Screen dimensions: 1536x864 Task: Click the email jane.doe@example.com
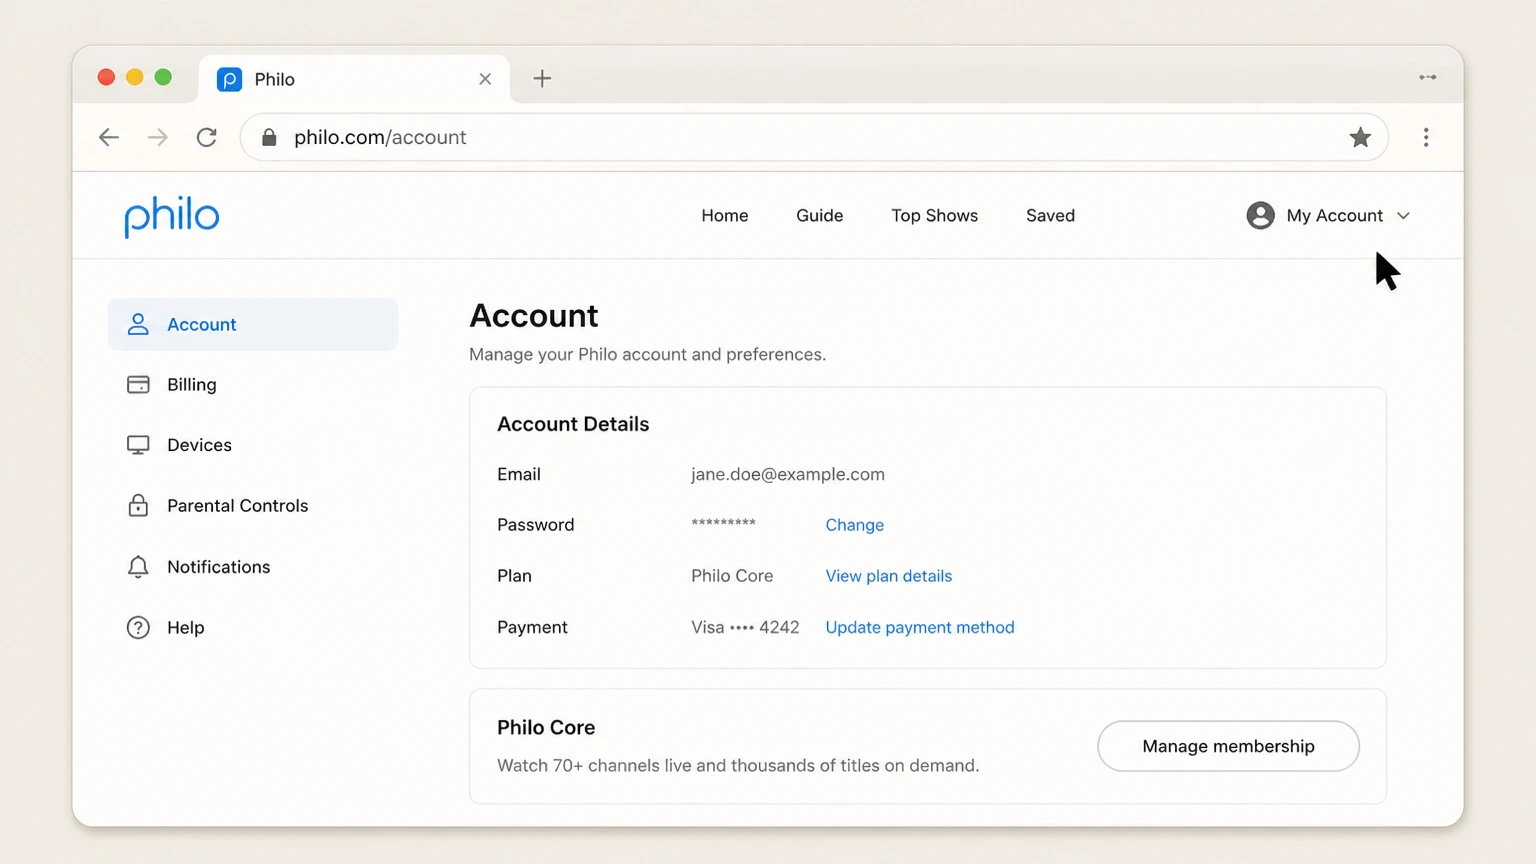pyautogui.click(x=788, y=474)
